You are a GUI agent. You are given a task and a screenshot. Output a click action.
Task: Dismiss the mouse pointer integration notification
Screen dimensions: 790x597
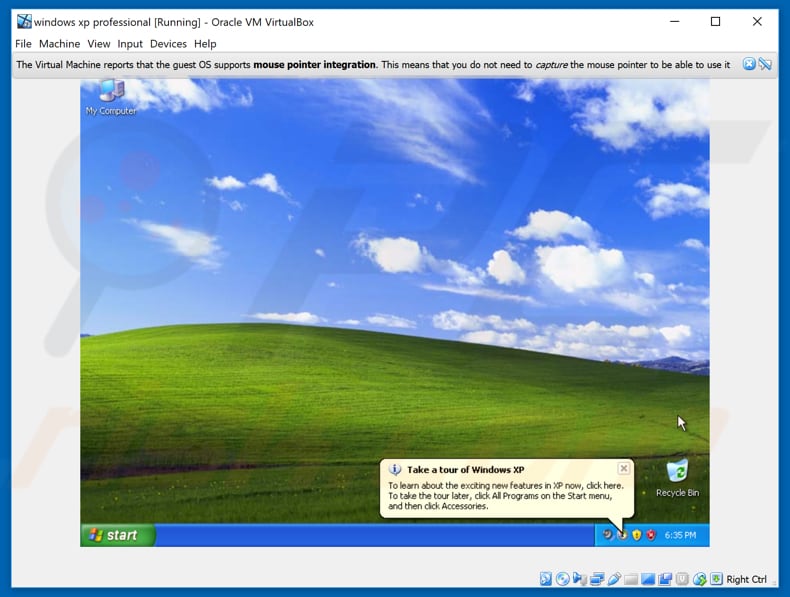[749, 64]
